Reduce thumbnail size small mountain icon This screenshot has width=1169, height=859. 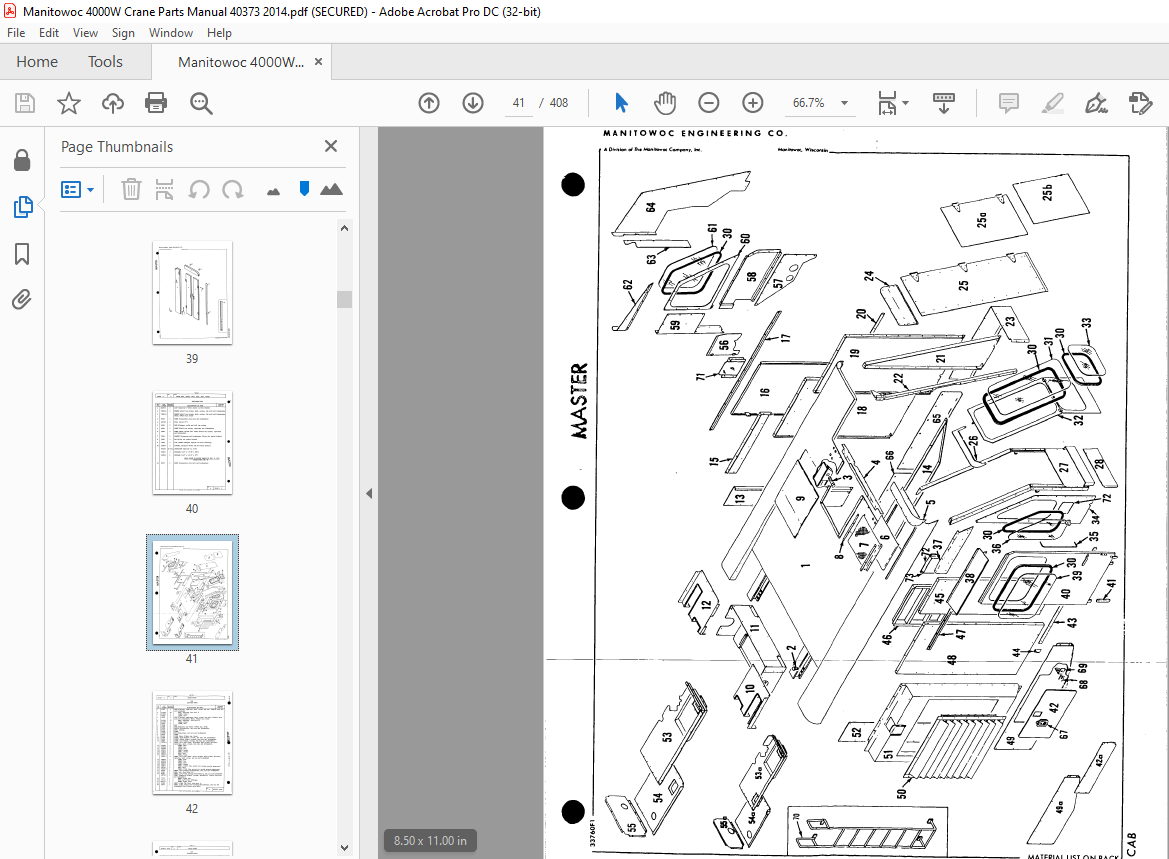[x=274, y=192]
